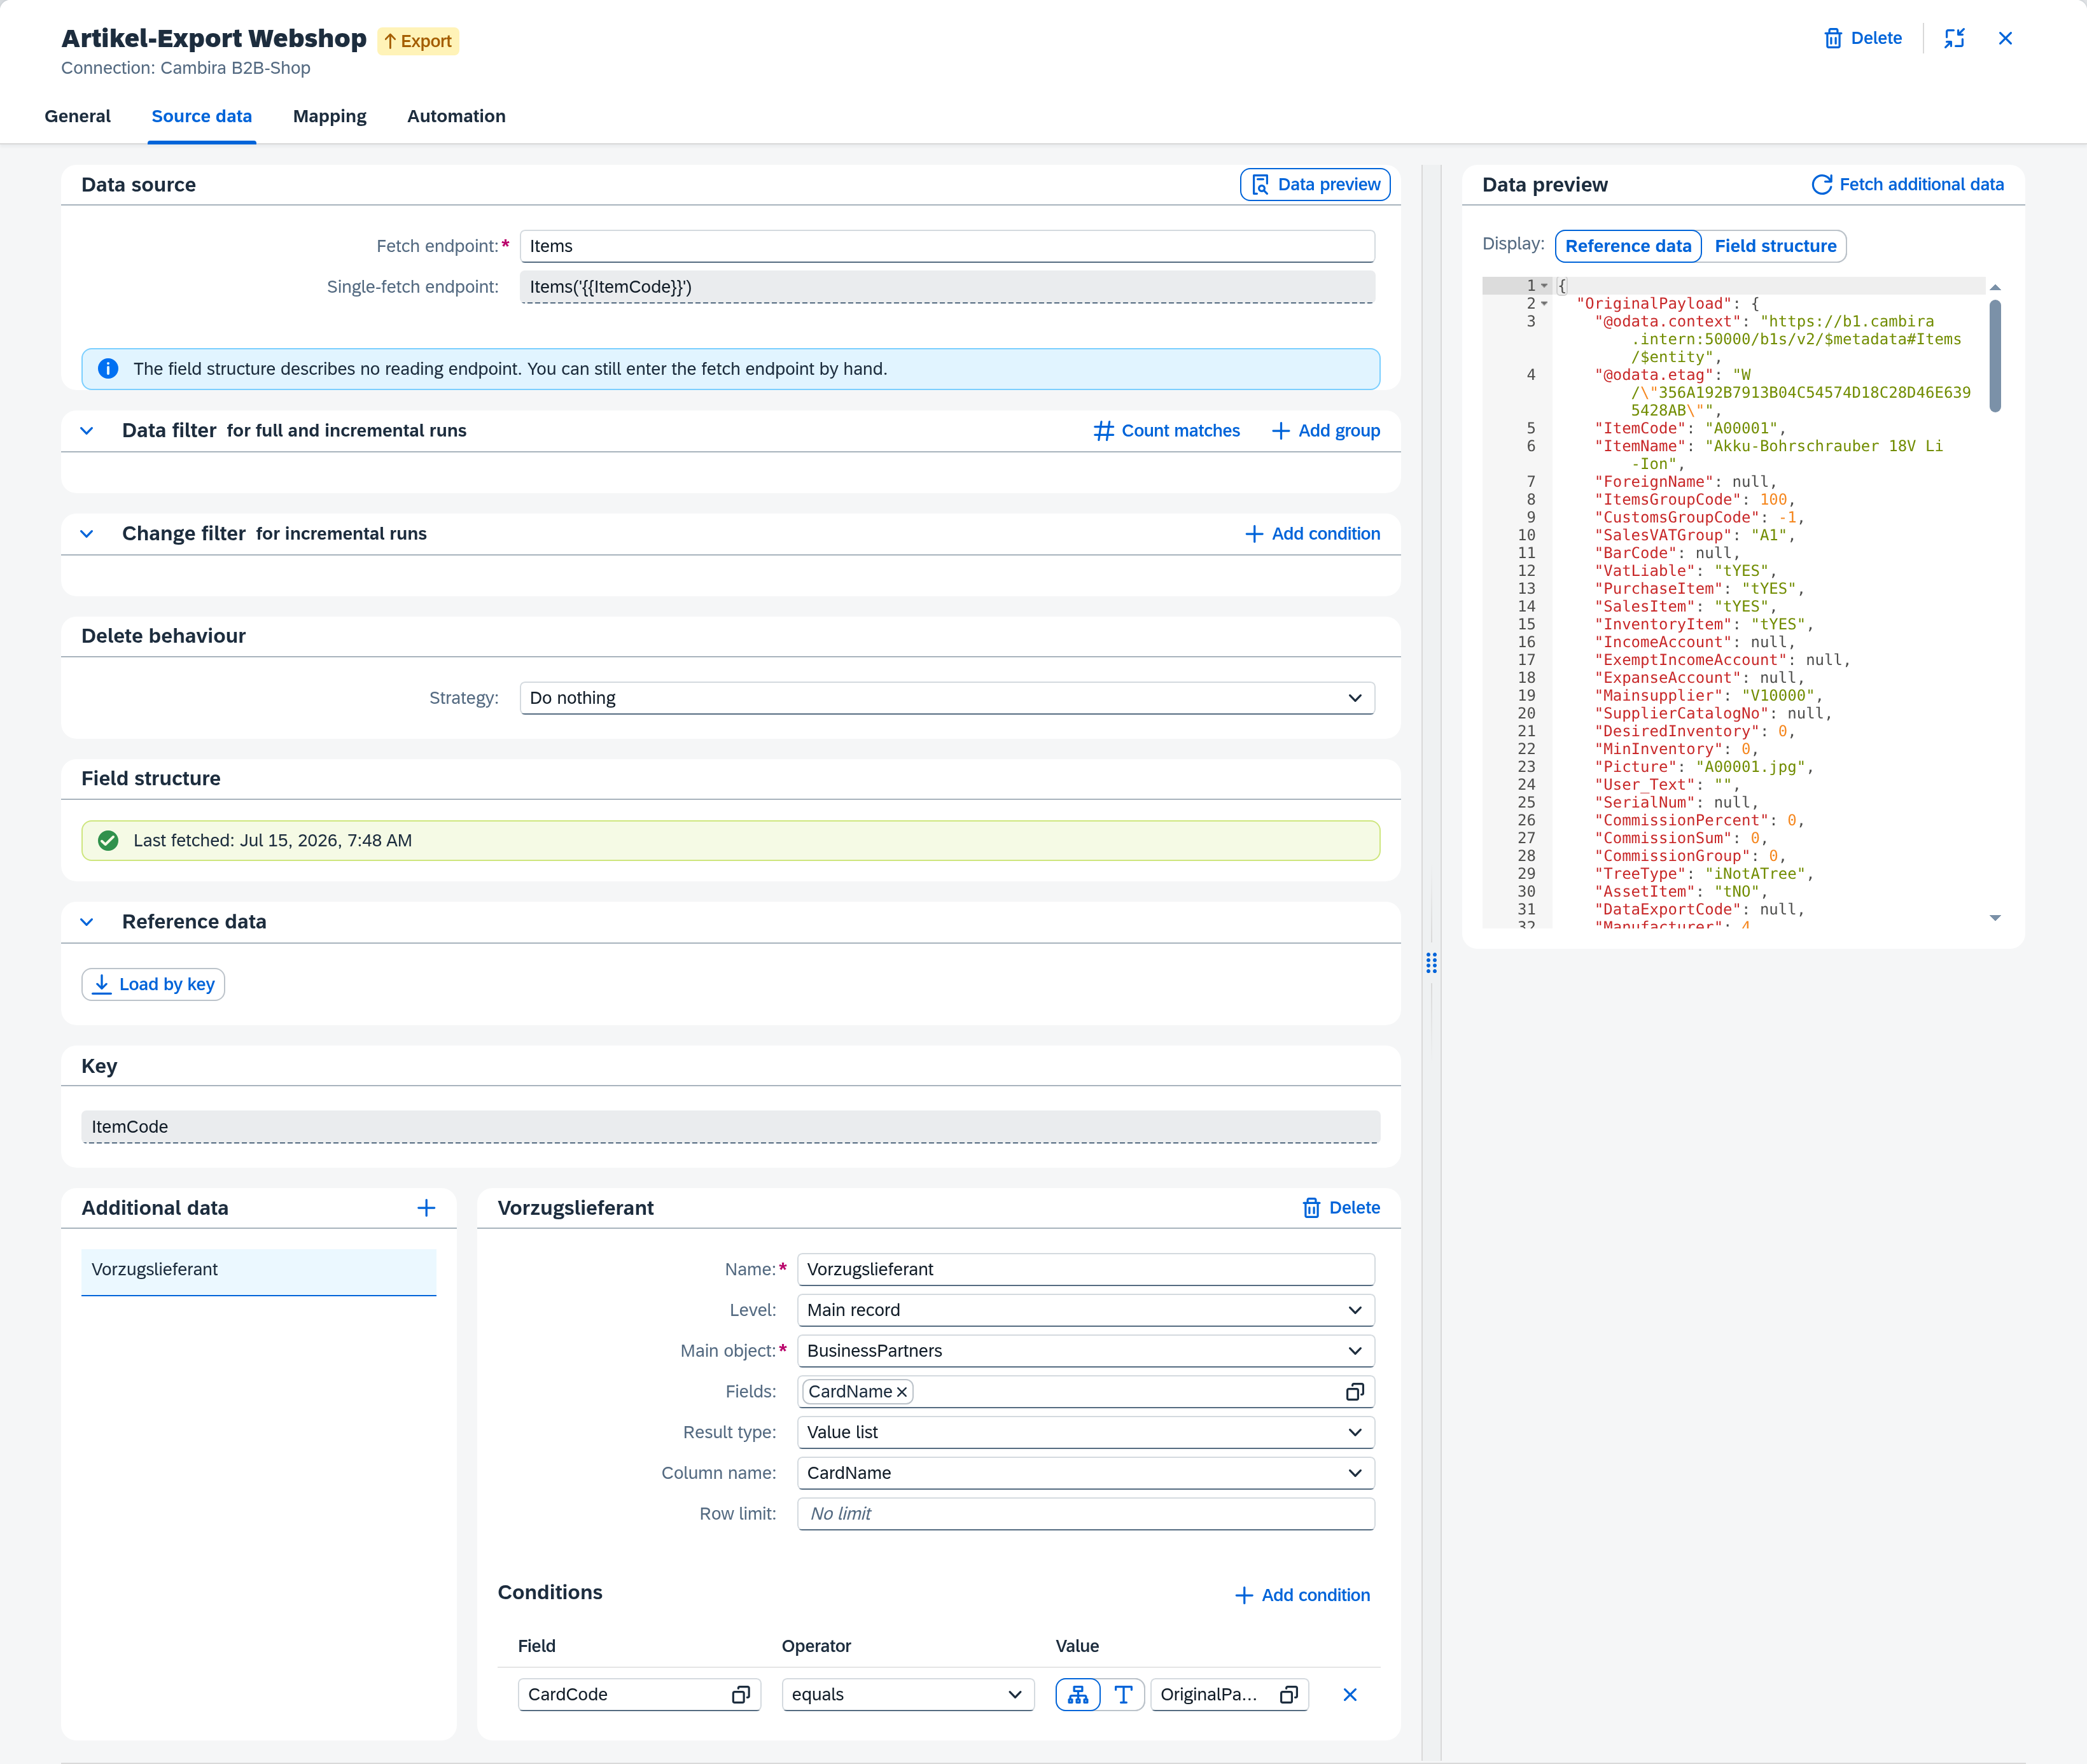Click the exit full screen icon
Viewport: 2087px width, 1764px height.
click(1954, 38)
